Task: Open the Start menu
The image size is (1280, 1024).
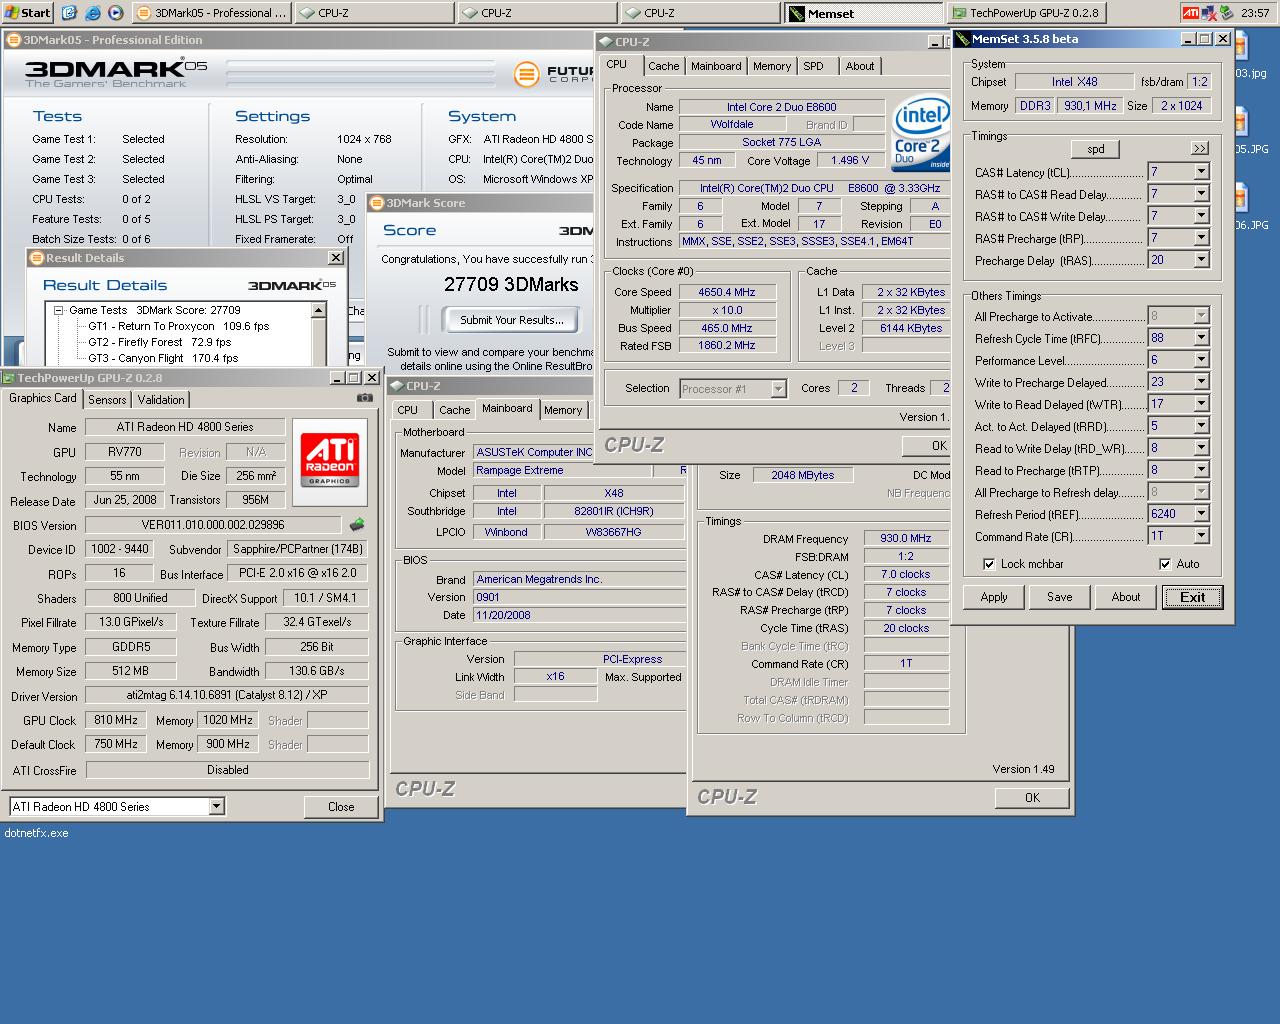Action: pyautogui.click(x=28, y=13)
